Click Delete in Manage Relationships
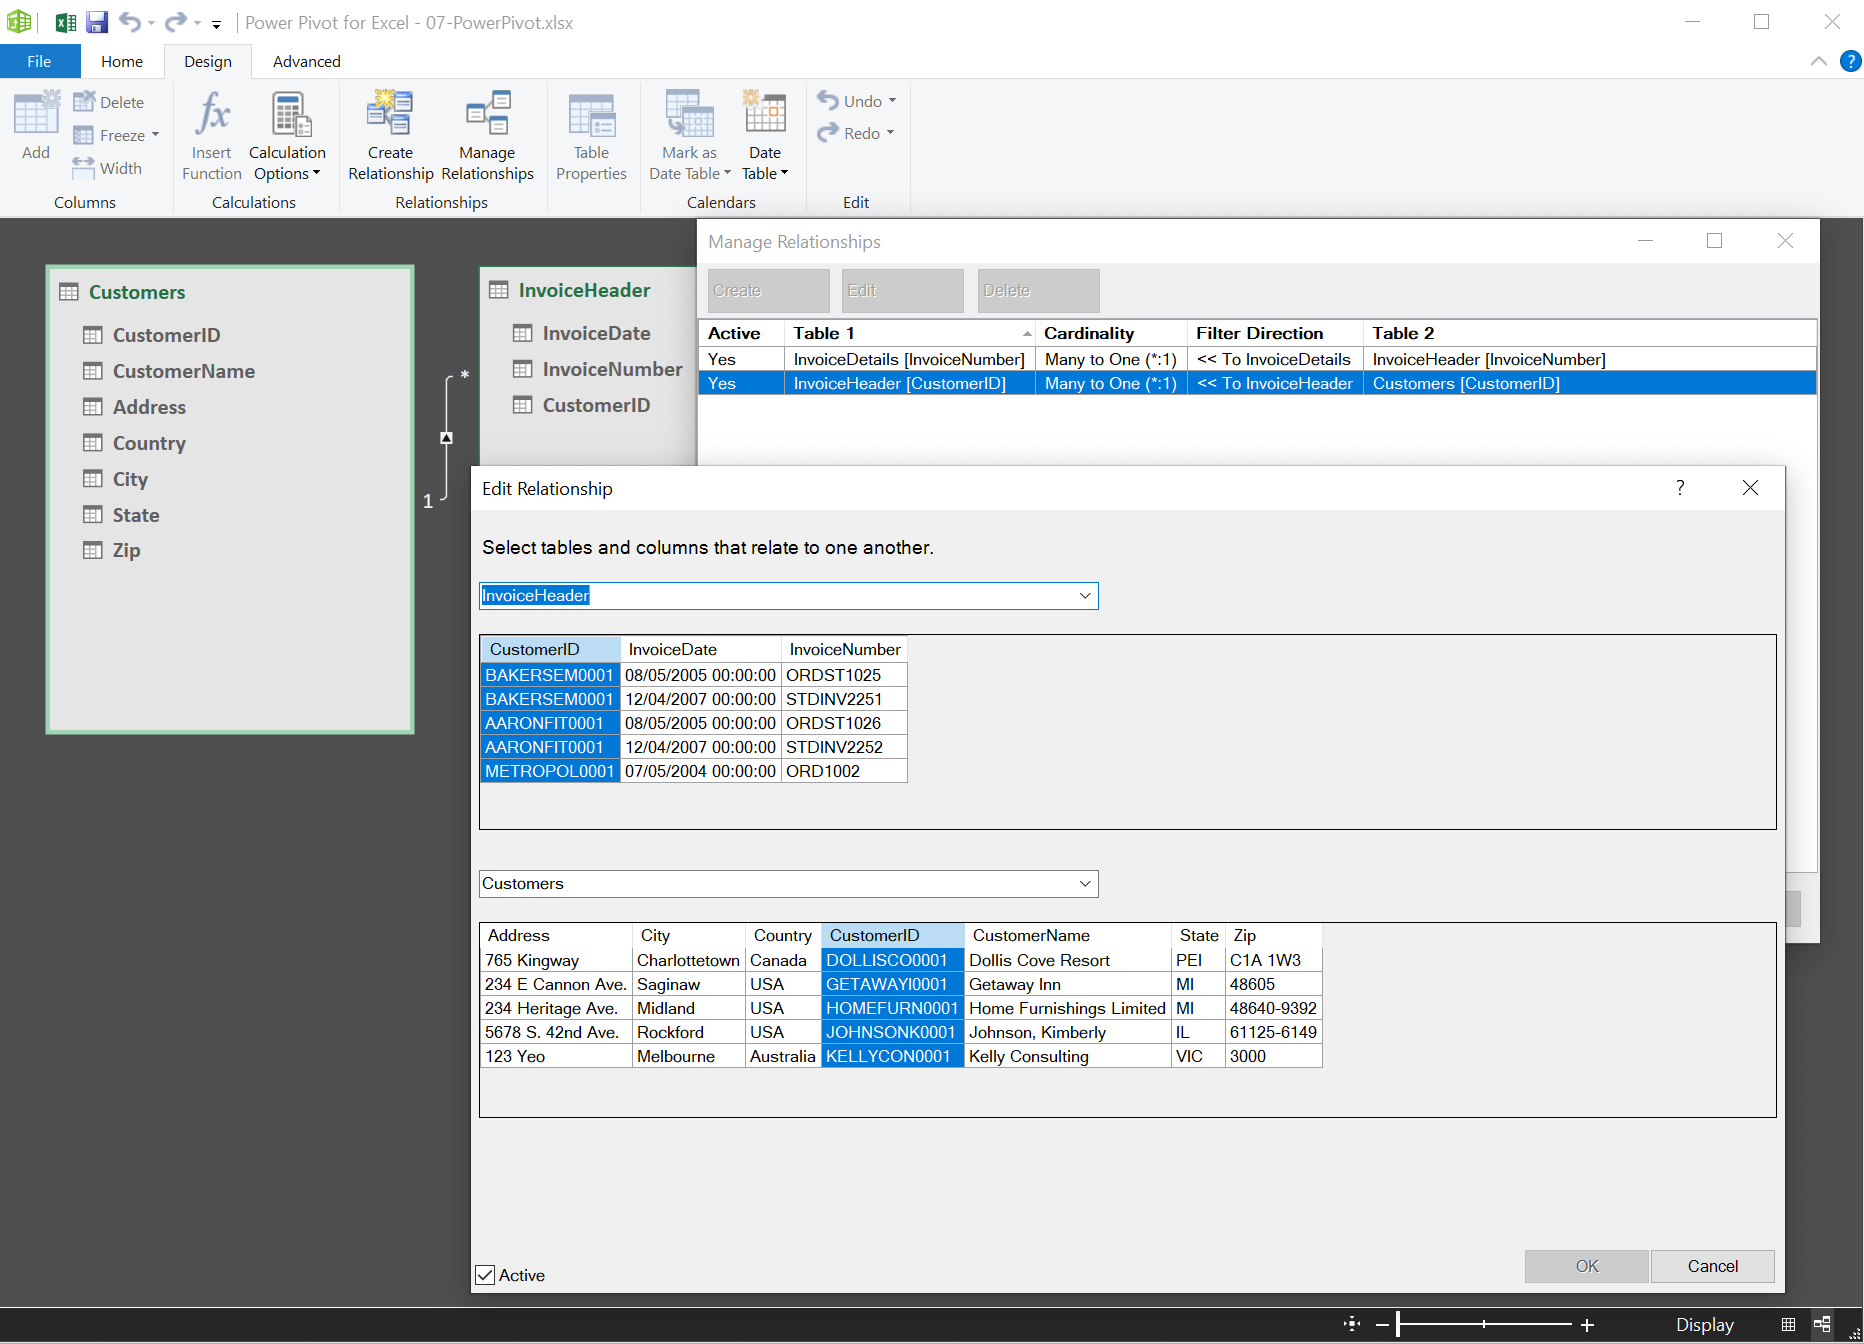1864x1344 pixels. click(1039, 290)
